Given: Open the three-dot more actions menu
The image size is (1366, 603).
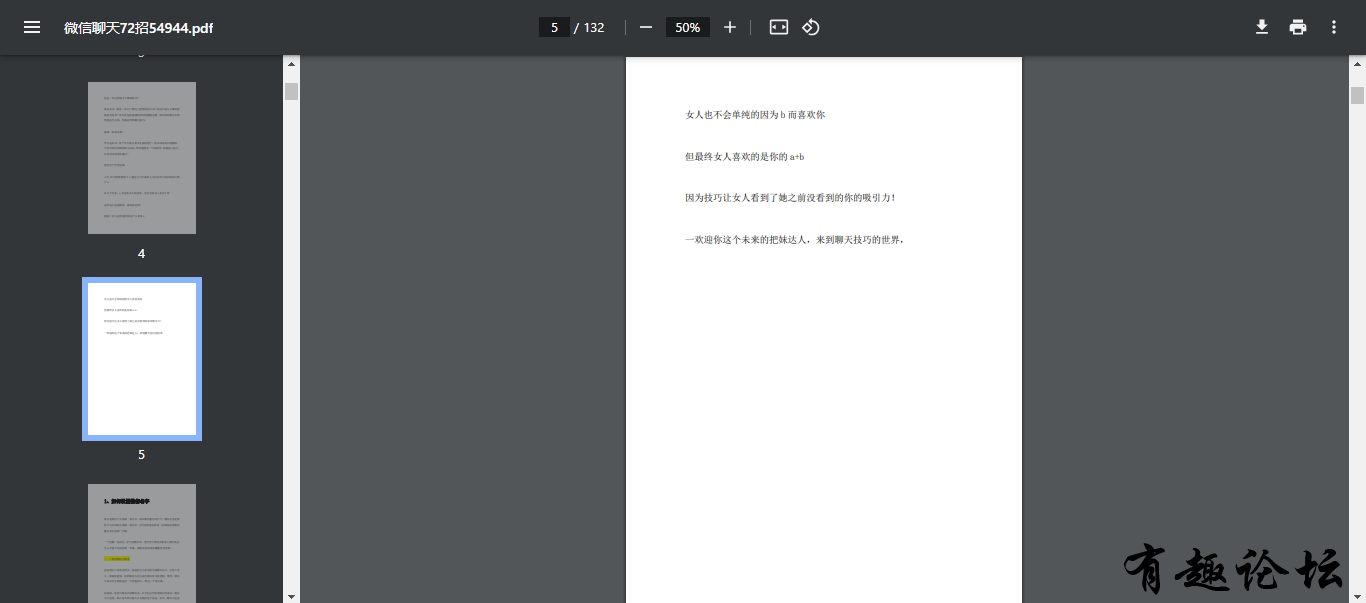Looking at the screenshot, I should (1334, 27).
